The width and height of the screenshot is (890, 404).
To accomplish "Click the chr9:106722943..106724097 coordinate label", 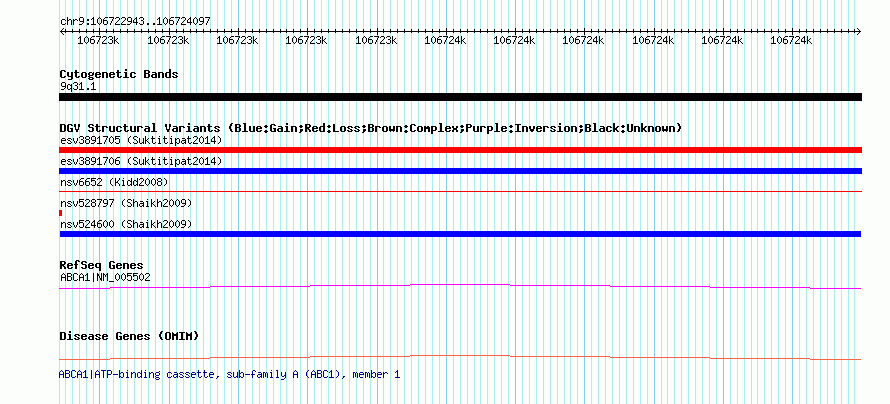I will coord(135,21).
